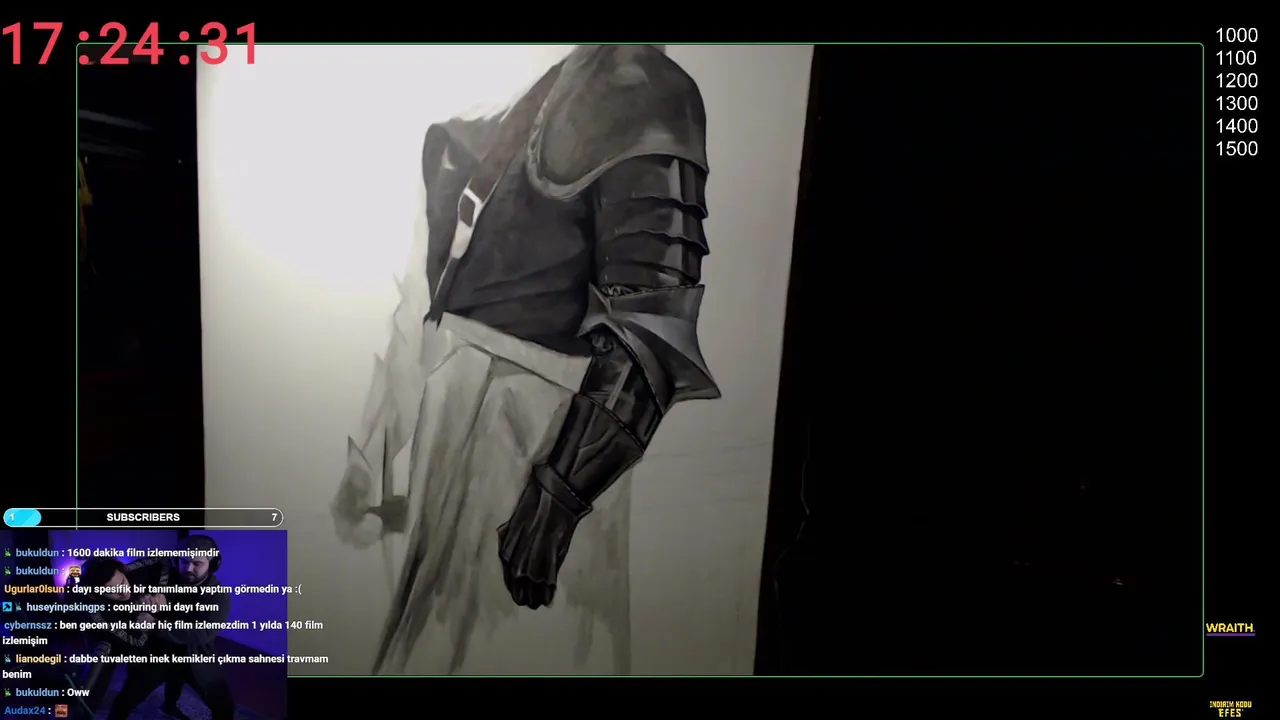The width and height of the screenshot is (1280, 720).
Task: Click the subscriber goal target number 7
Action: [x=274, y=517]
